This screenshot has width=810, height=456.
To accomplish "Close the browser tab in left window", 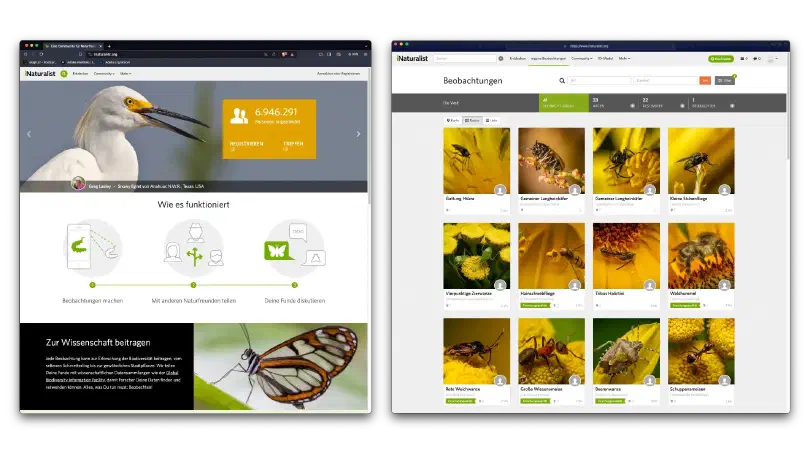I will tap(100, 46).
